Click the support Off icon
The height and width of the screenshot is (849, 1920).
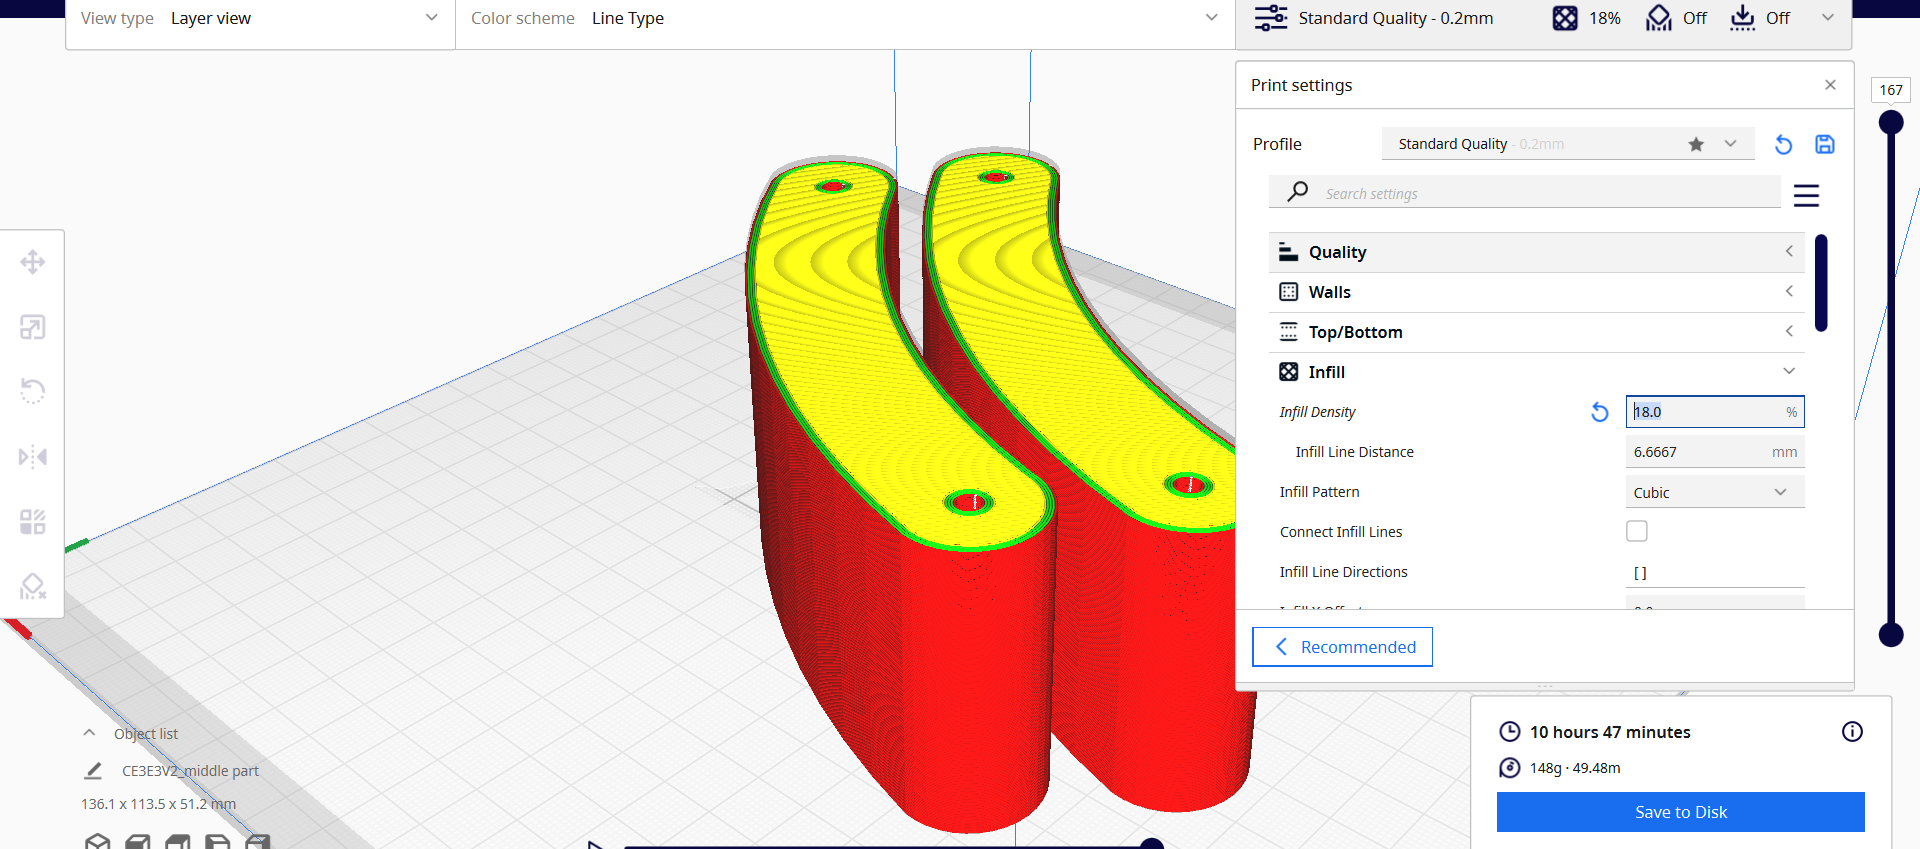pos(1659,18)
